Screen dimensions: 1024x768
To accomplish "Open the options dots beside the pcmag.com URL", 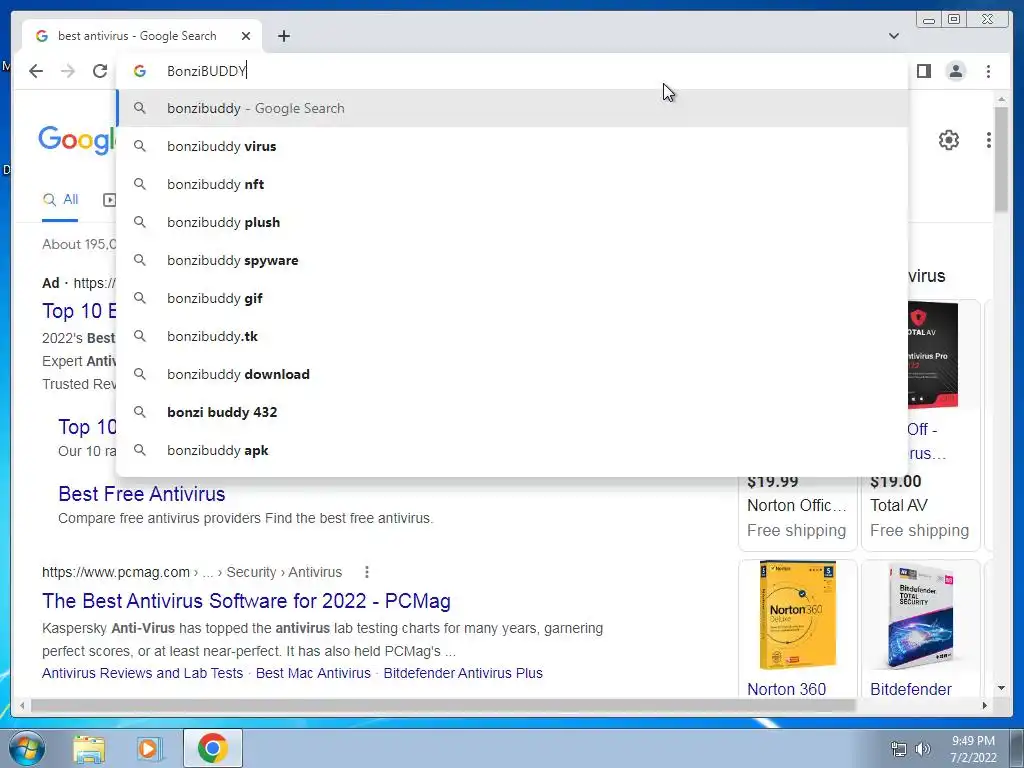I will (367, 572).
